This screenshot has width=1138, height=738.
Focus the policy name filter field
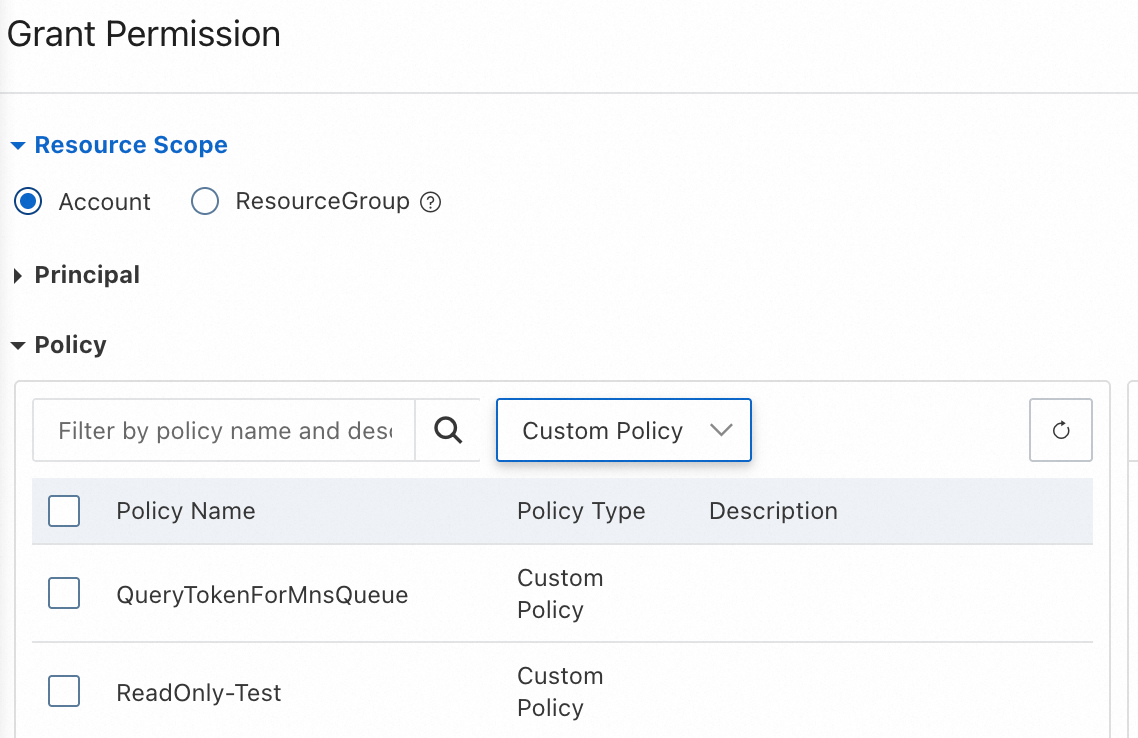224,431
